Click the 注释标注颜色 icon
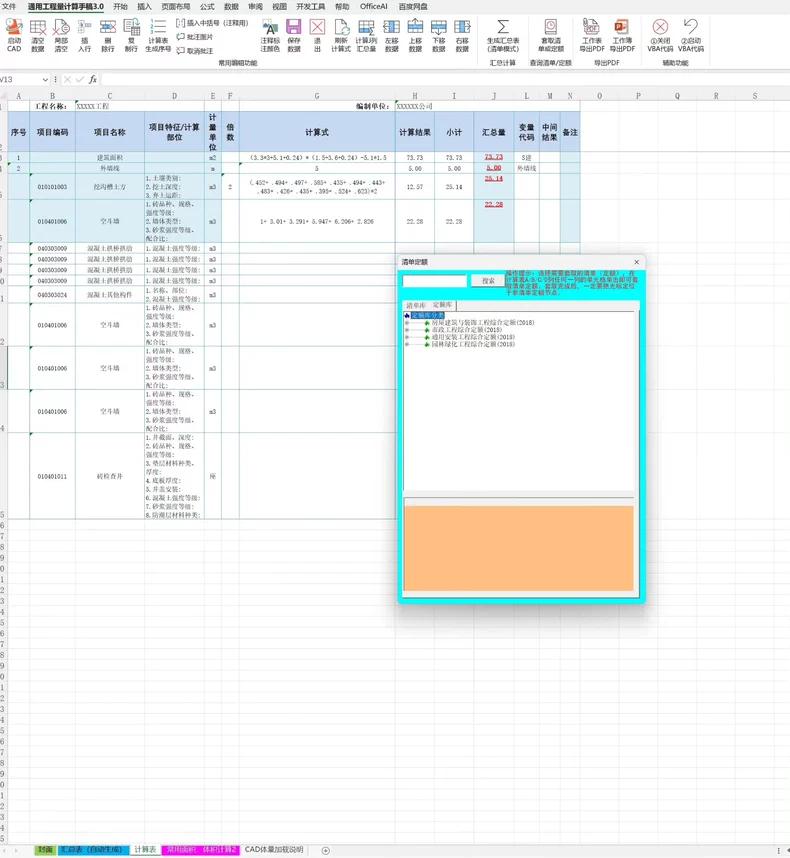Image resolution: width=790 pixels, height=858 pixels. pyautogui.click(x=270, y=34)
